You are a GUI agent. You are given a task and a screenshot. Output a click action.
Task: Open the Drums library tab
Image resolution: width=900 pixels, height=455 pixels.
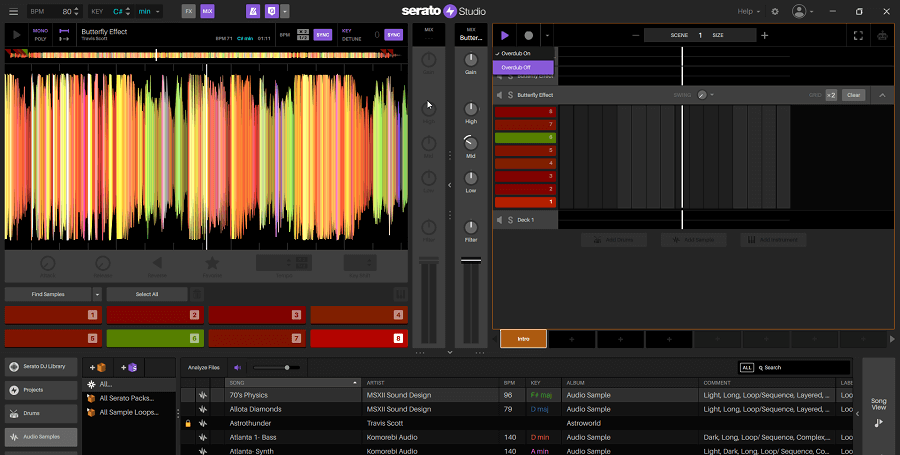pos(41,414)
